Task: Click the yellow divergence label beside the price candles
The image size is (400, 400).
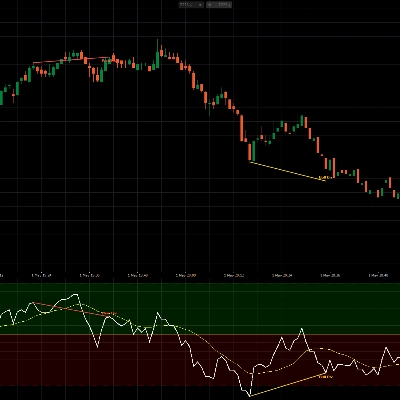Action: [x=325, y=178]
